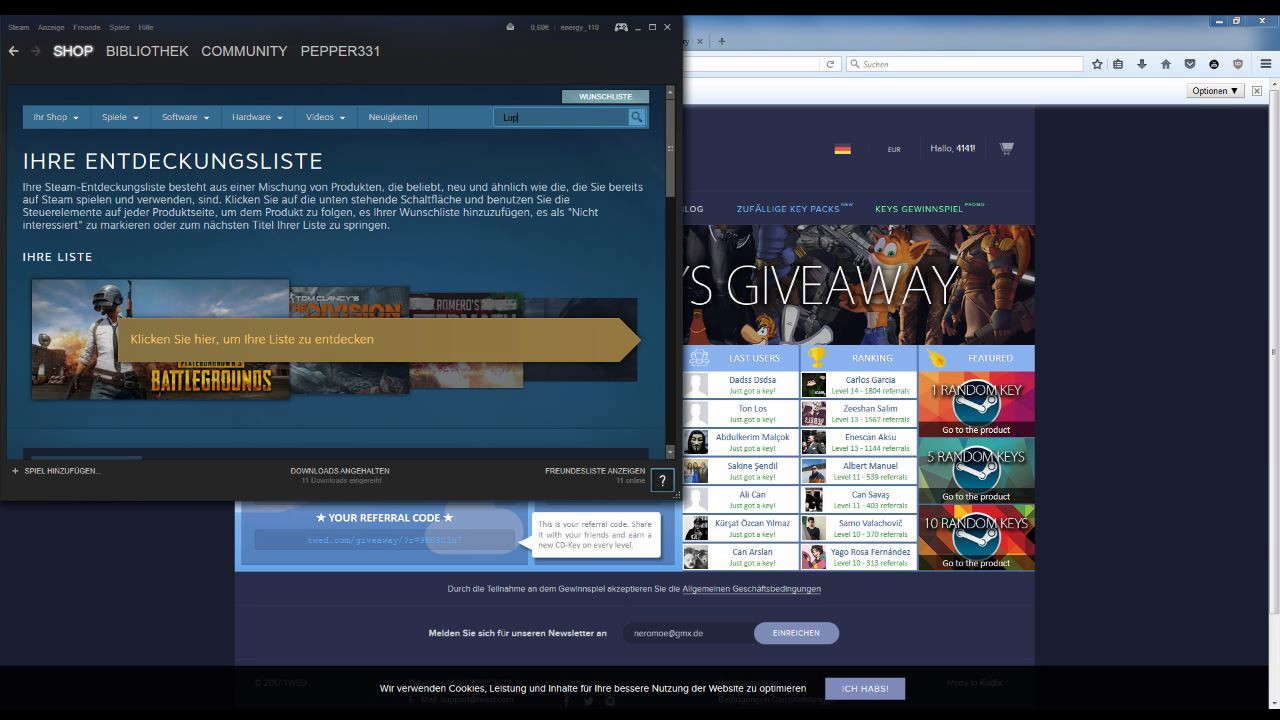
Task: Open the Pocket icon in browser toolbar
Action: point(1190,64)
